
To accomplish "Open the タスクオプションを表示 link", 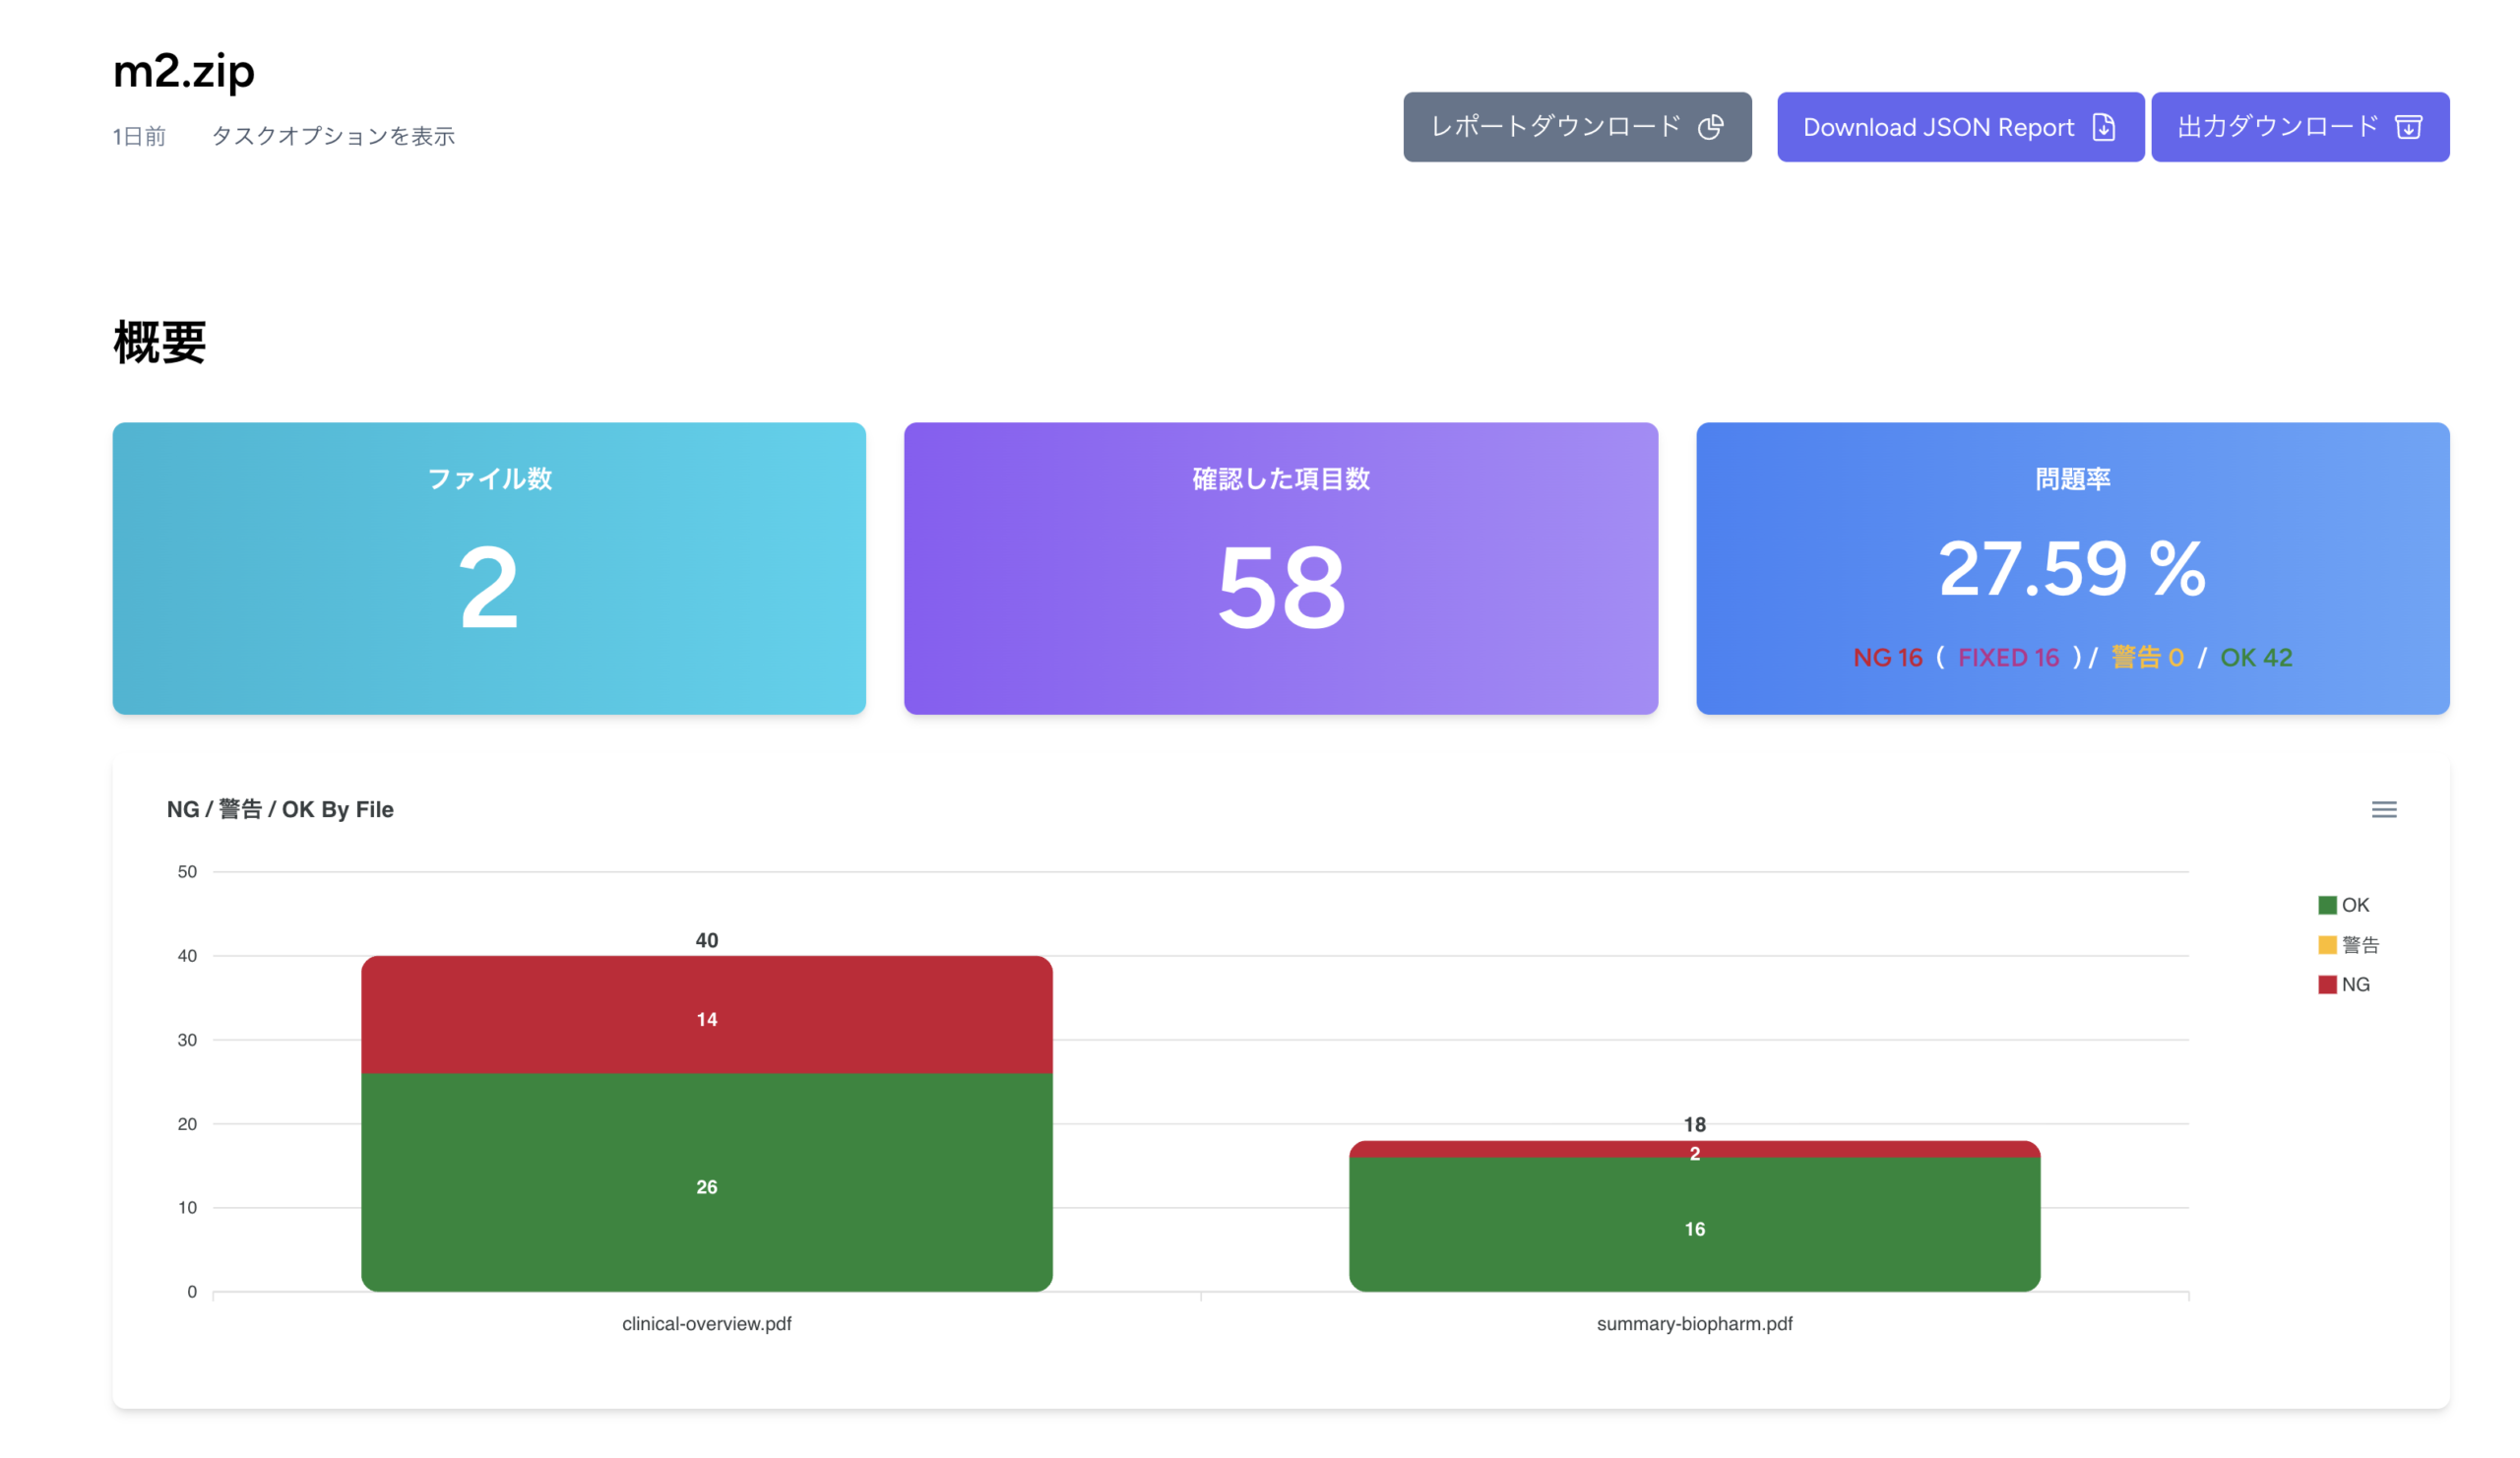I will point(333,136).
